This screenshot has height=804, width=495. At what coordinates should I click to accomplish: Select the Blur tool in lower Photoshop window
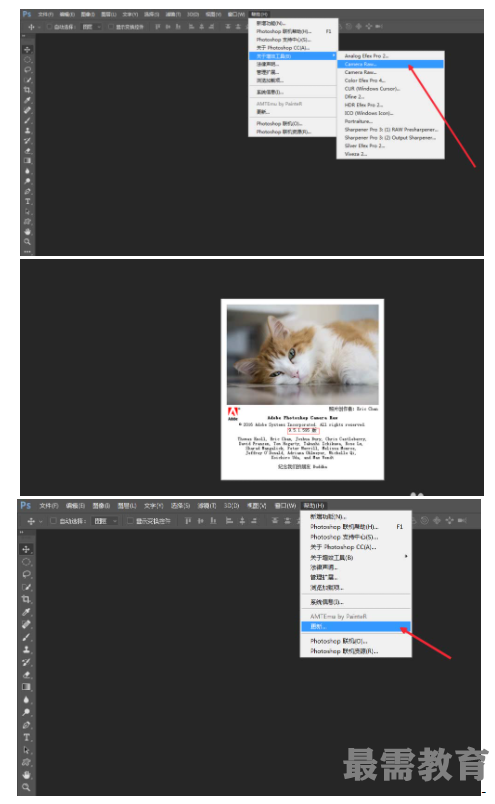(26, 700)
